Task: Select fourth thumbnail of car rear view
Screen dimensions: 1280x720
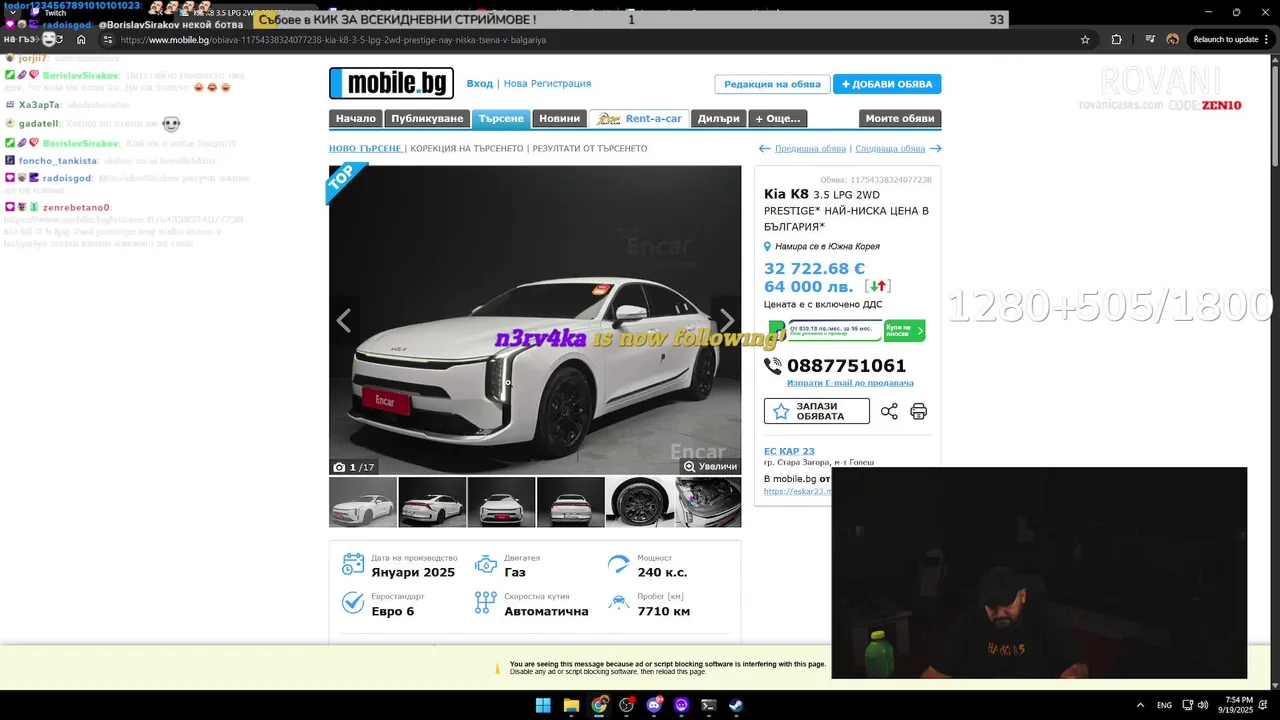Action: tap(570, 502)
